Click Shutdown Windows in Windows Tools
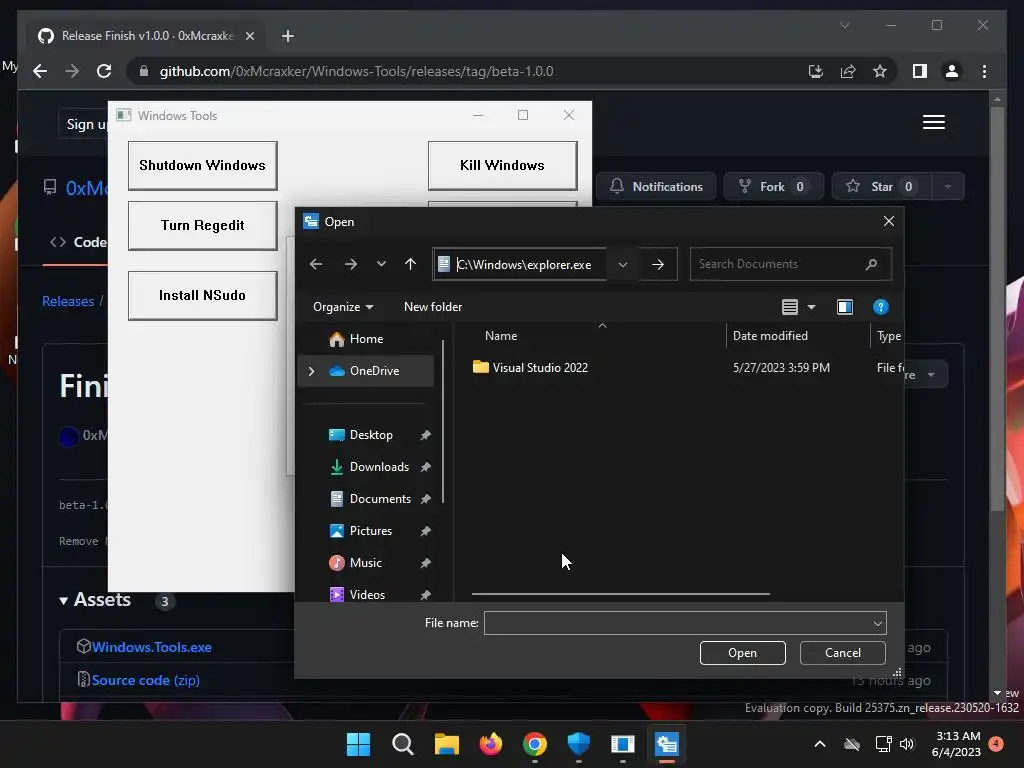 202,165
